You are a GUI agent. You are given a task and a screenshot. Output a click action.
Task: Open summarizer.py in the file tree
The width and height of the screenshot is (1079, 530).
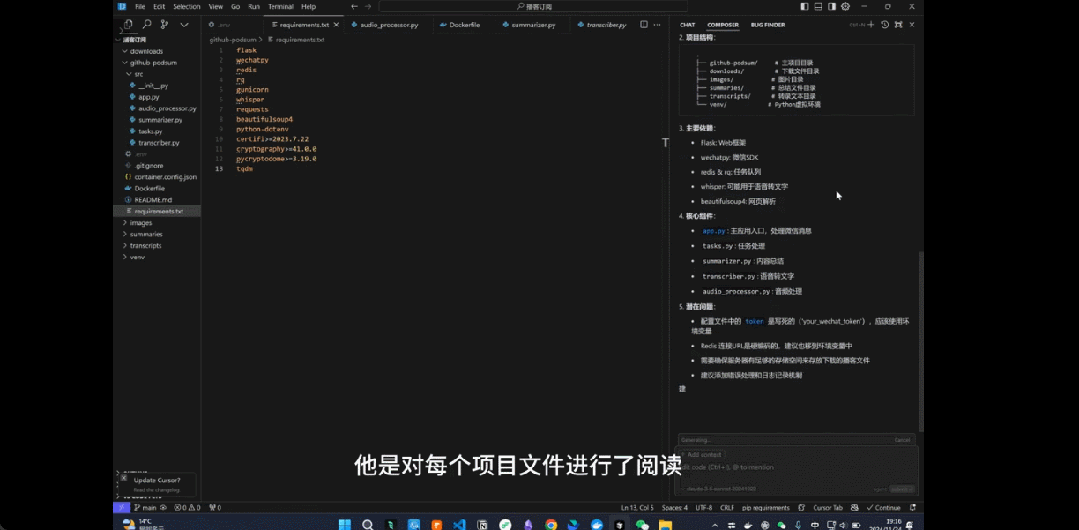tap(160, 119)
